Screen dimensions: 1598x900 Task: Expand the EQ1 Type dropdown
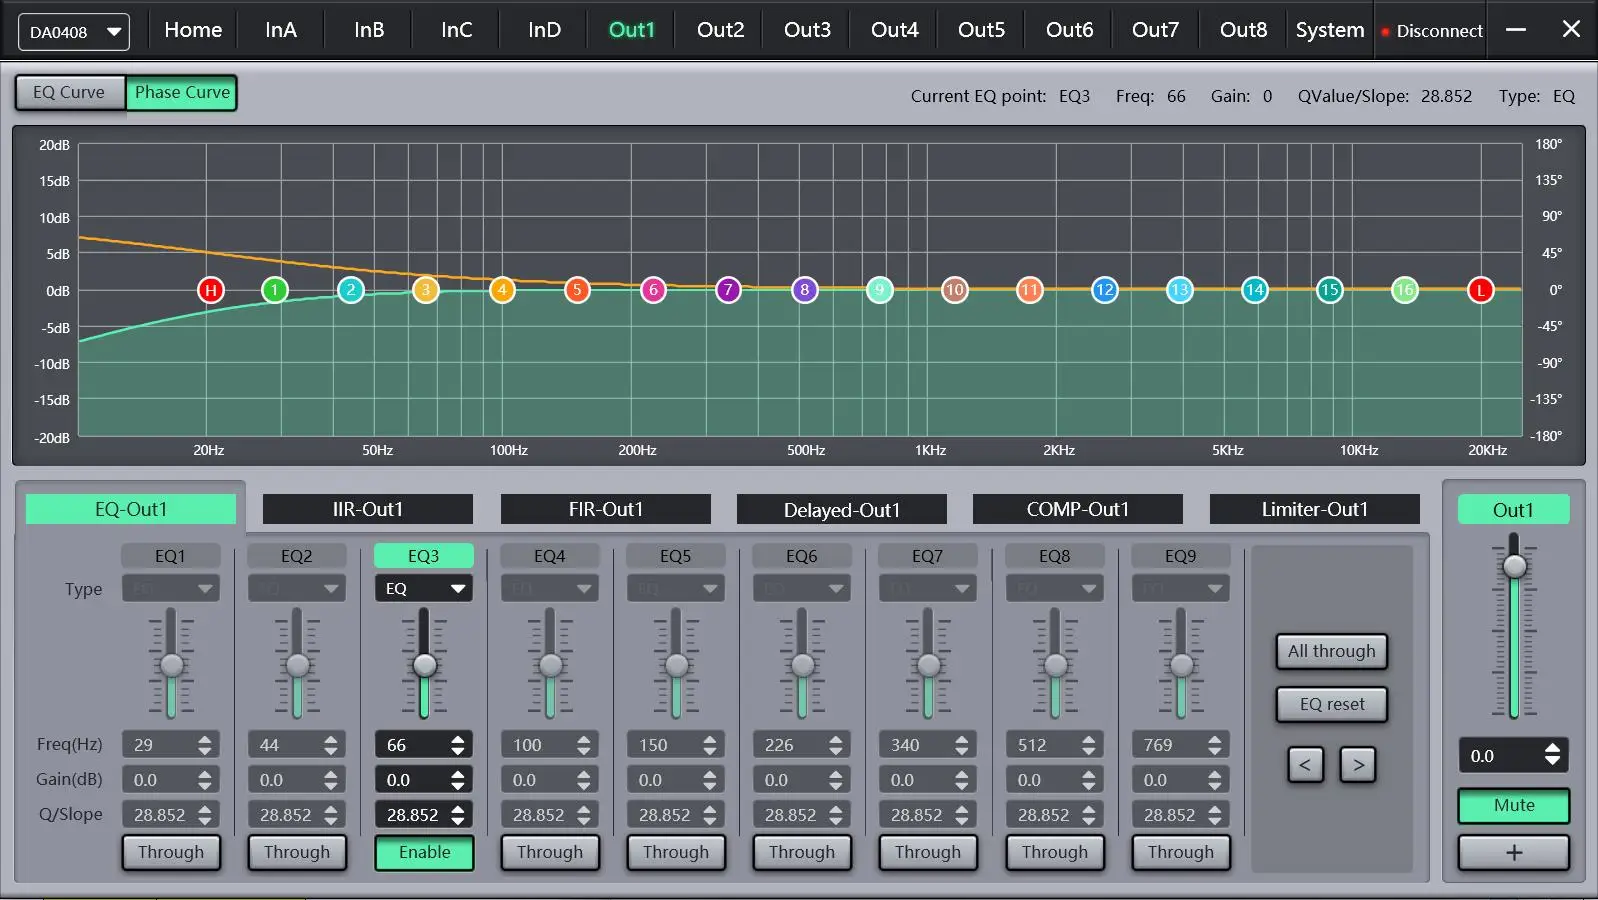171,588
